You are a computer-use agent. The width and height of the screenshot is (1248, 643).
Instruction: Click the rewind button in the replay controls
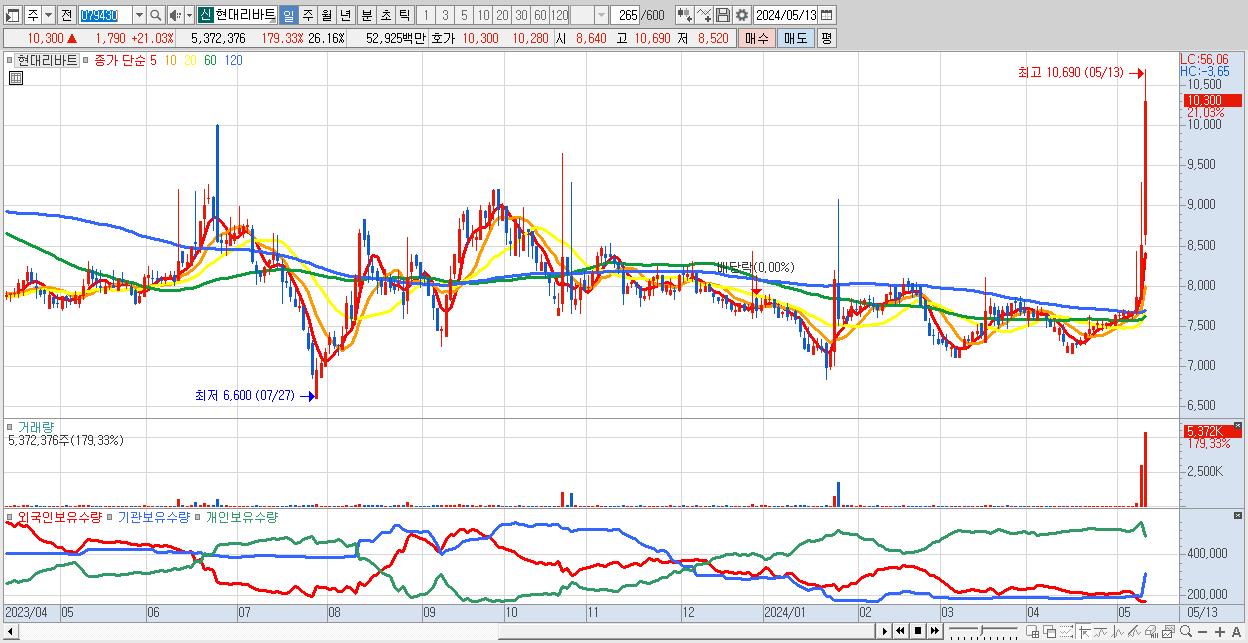click(x=900, y=631)
